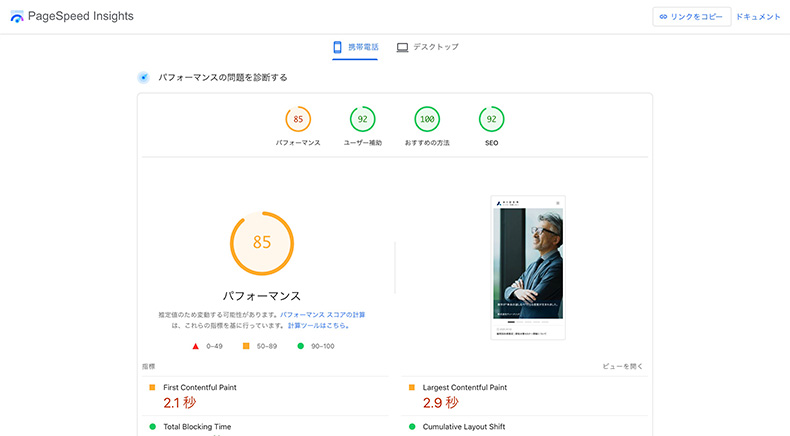This screenshot has width=790, height=436.
Task: Click the large 85 performance gauge
Action: [262, 243]
